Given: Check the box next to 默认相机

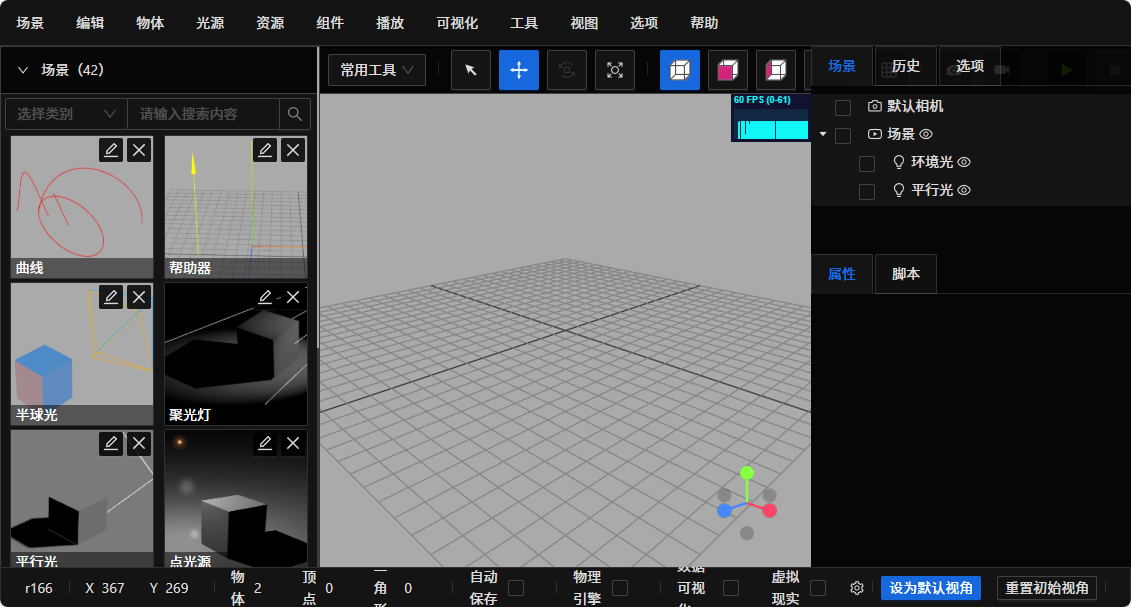Looking at the screenshot, I should pyautogui.click(x=843, y=107).
